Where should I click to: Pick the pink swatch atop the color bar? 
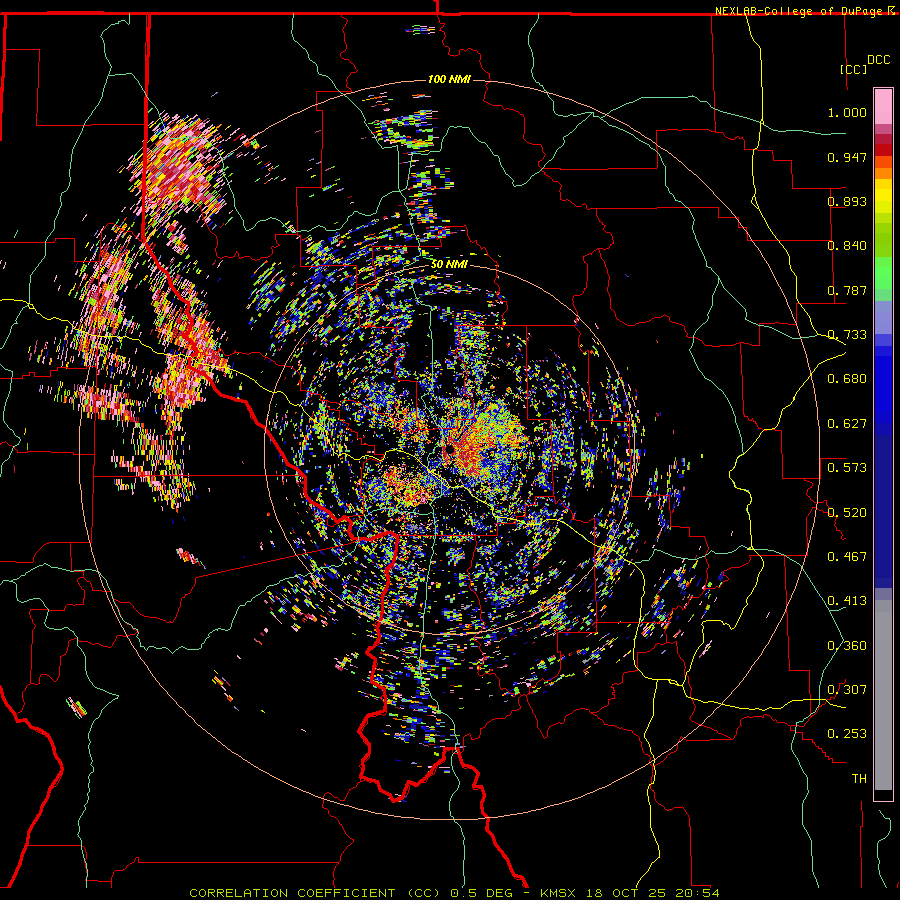pos(883,106)
